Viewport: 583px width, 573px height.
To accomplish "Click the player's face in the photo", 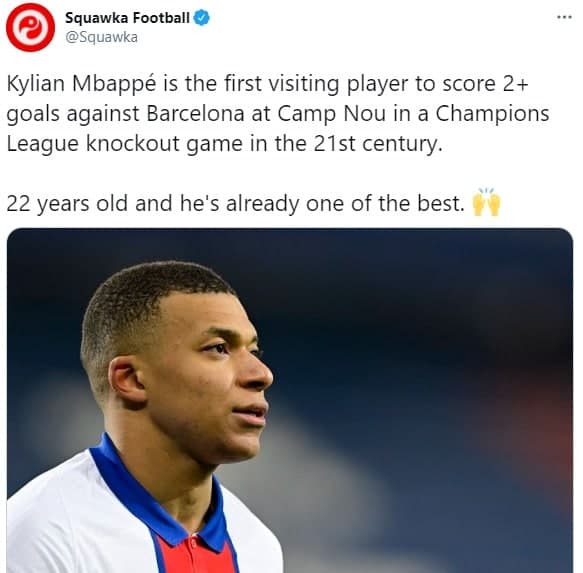I will 208,376.
